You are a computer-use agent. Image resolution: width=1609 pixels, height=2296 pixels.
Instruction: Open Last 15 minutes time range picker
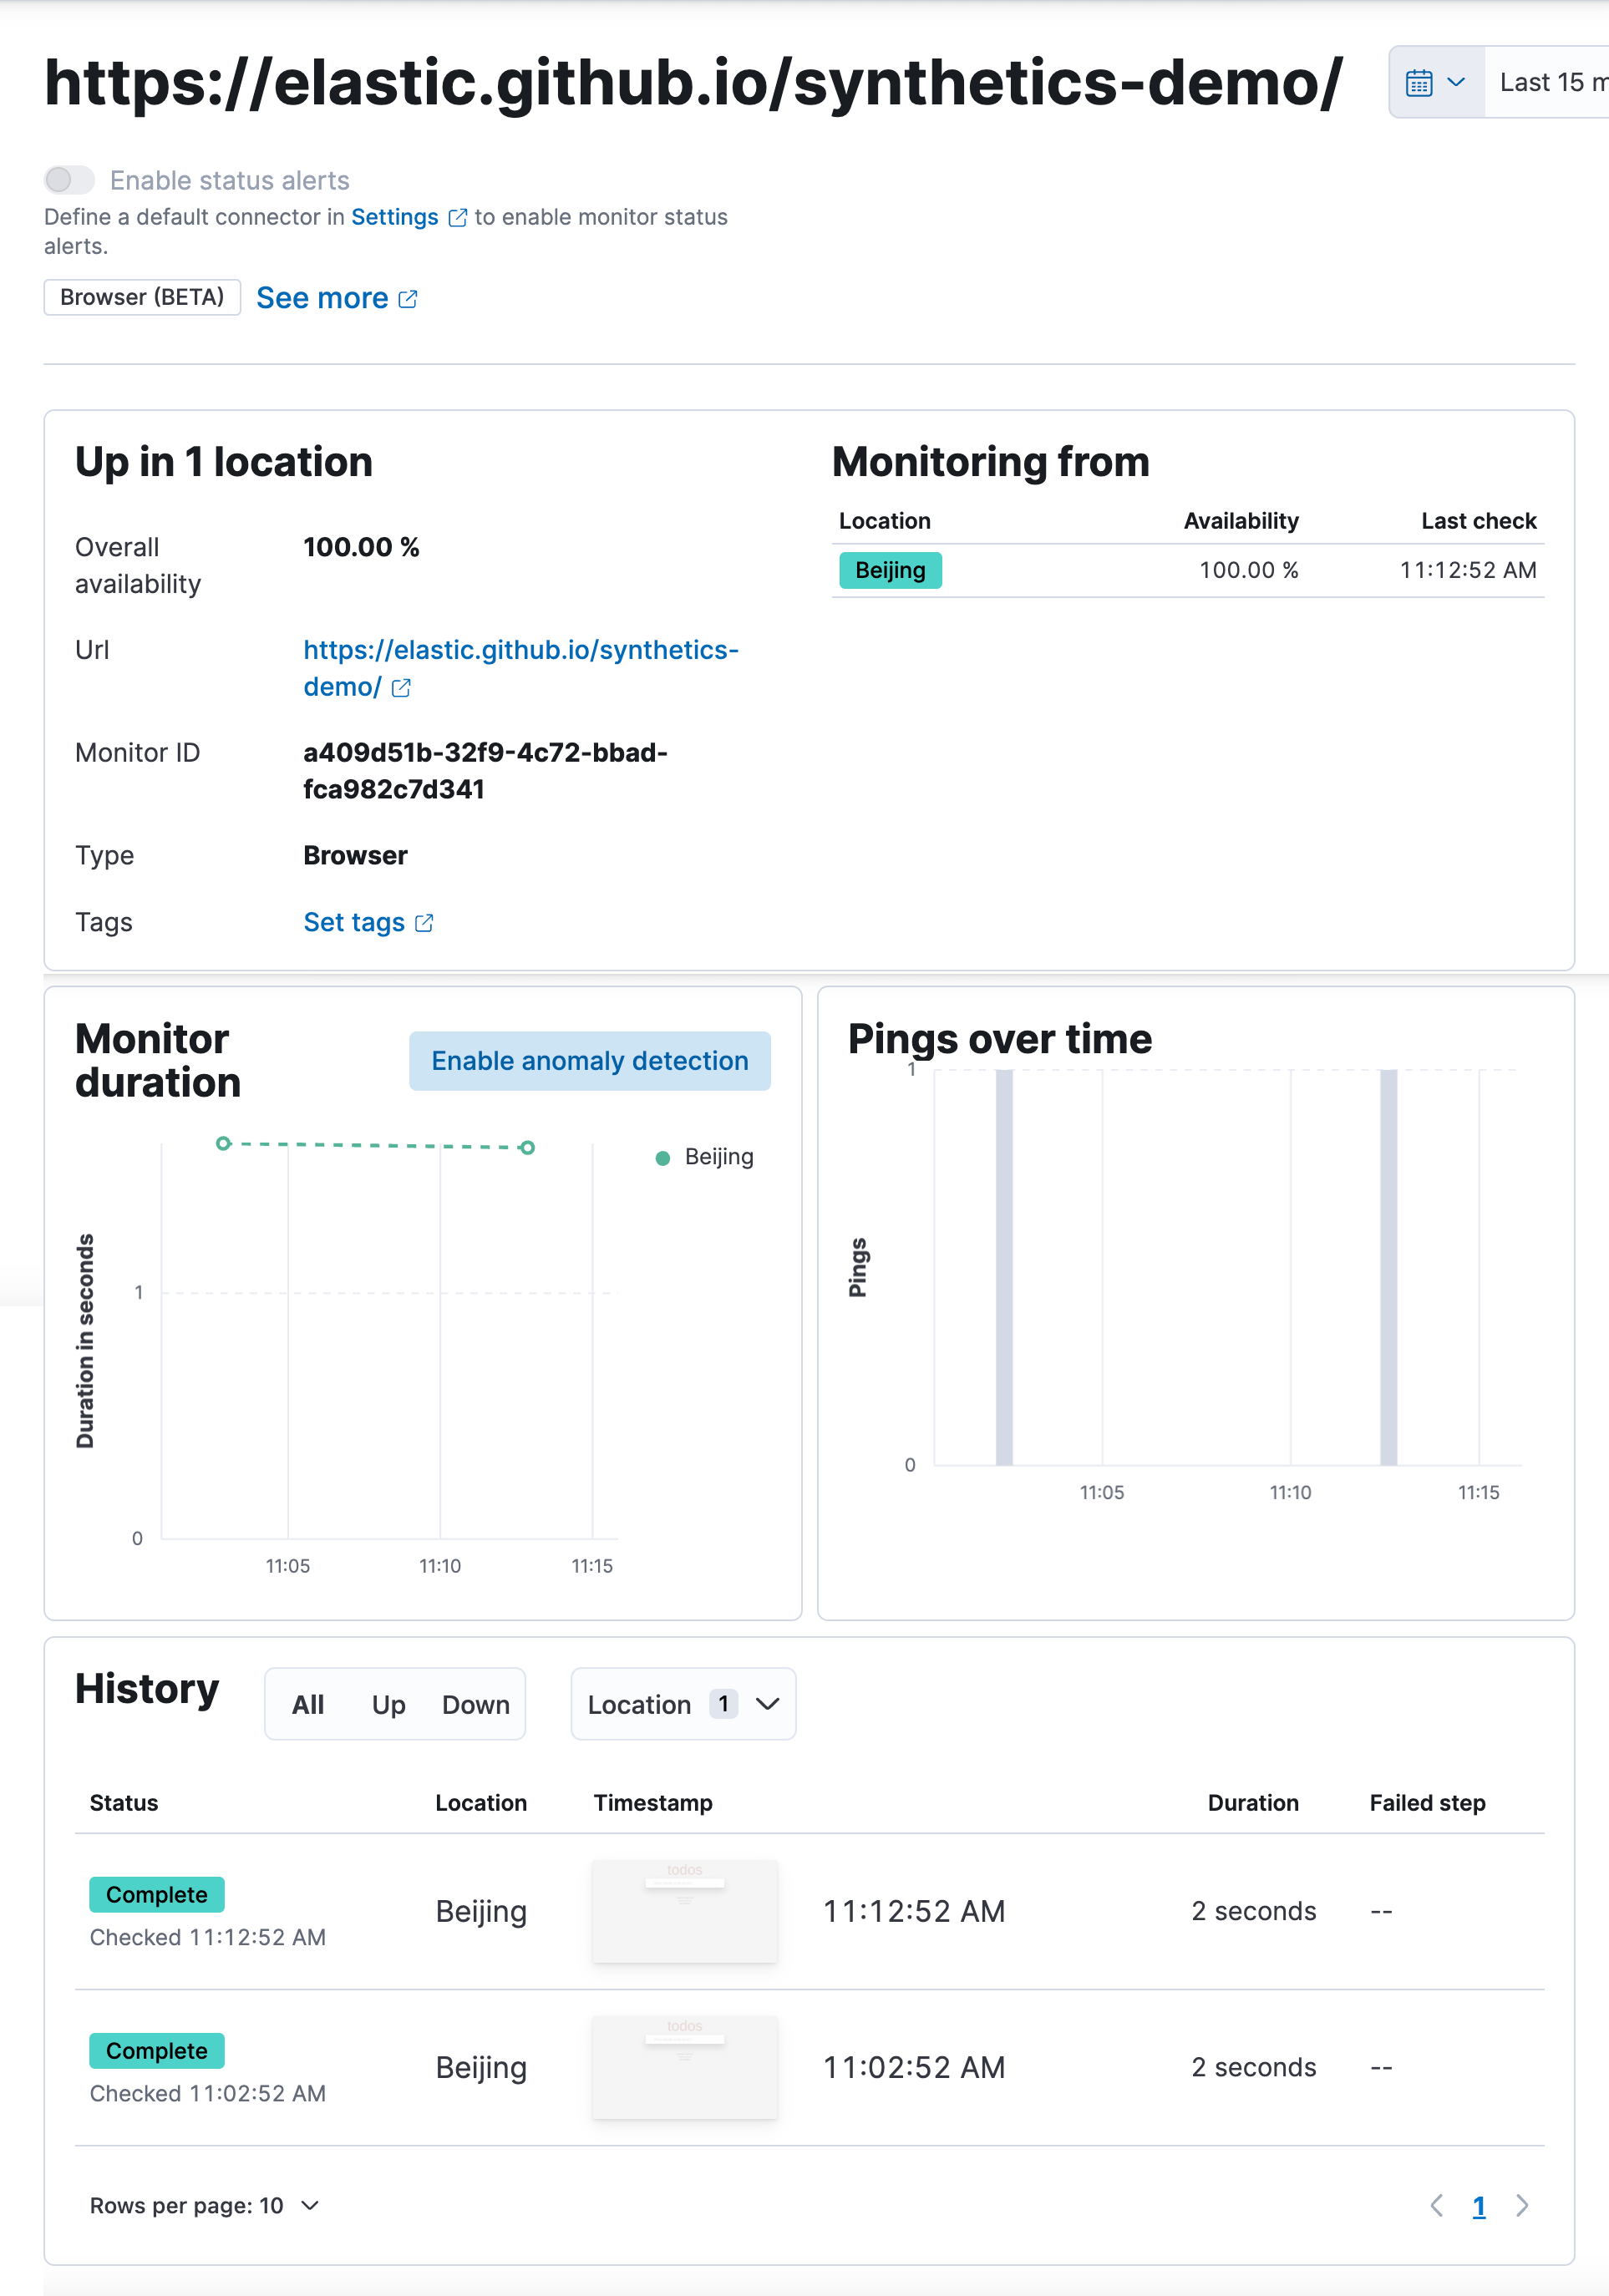[1550, 82]
